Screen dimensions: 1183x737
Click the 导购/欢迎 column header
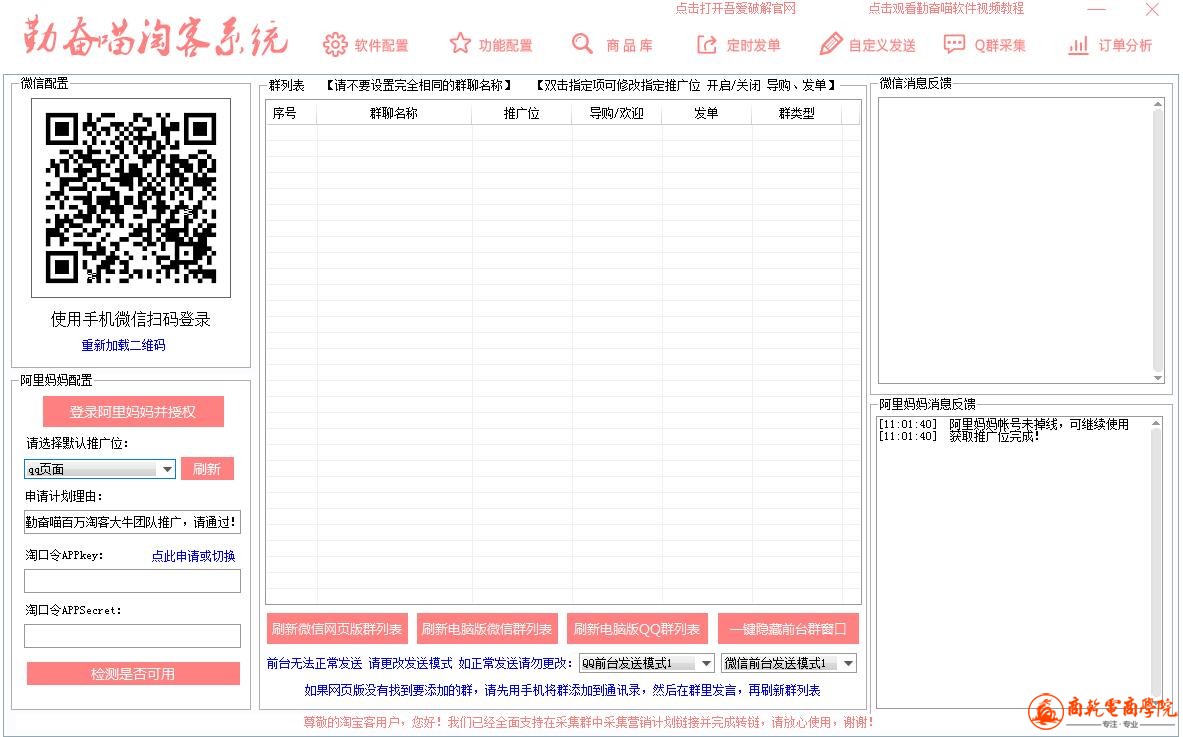[616, 113]
